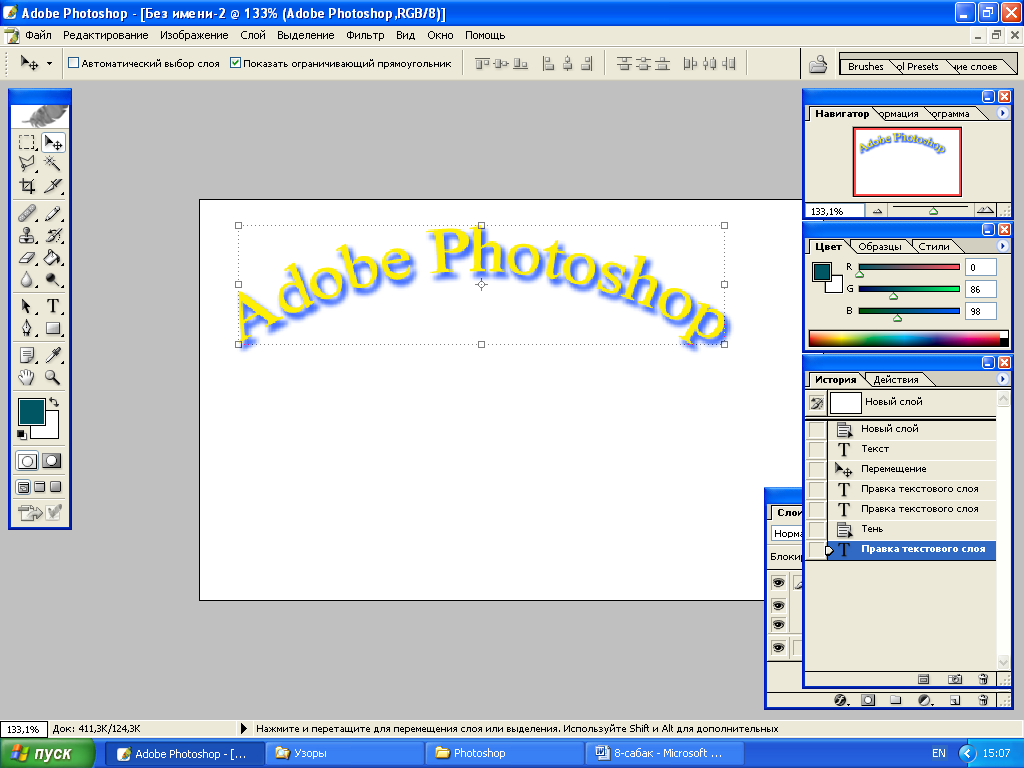Open the Выделение menu

(x=306, y=35)
